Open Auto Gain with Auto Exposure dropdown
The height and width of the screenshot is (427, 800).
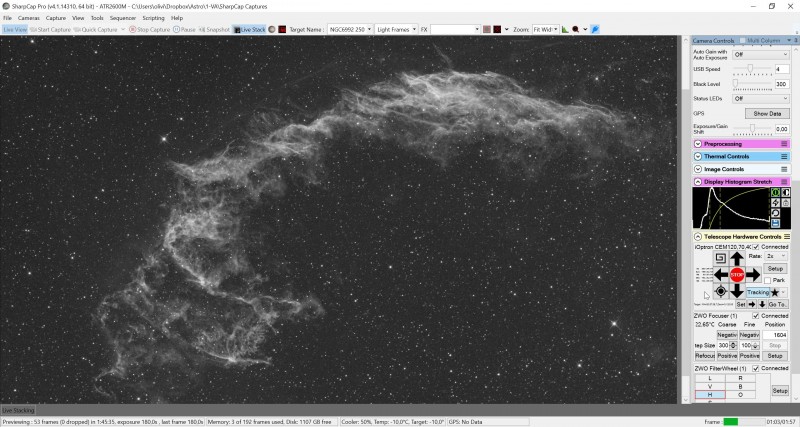coord(761,55)
